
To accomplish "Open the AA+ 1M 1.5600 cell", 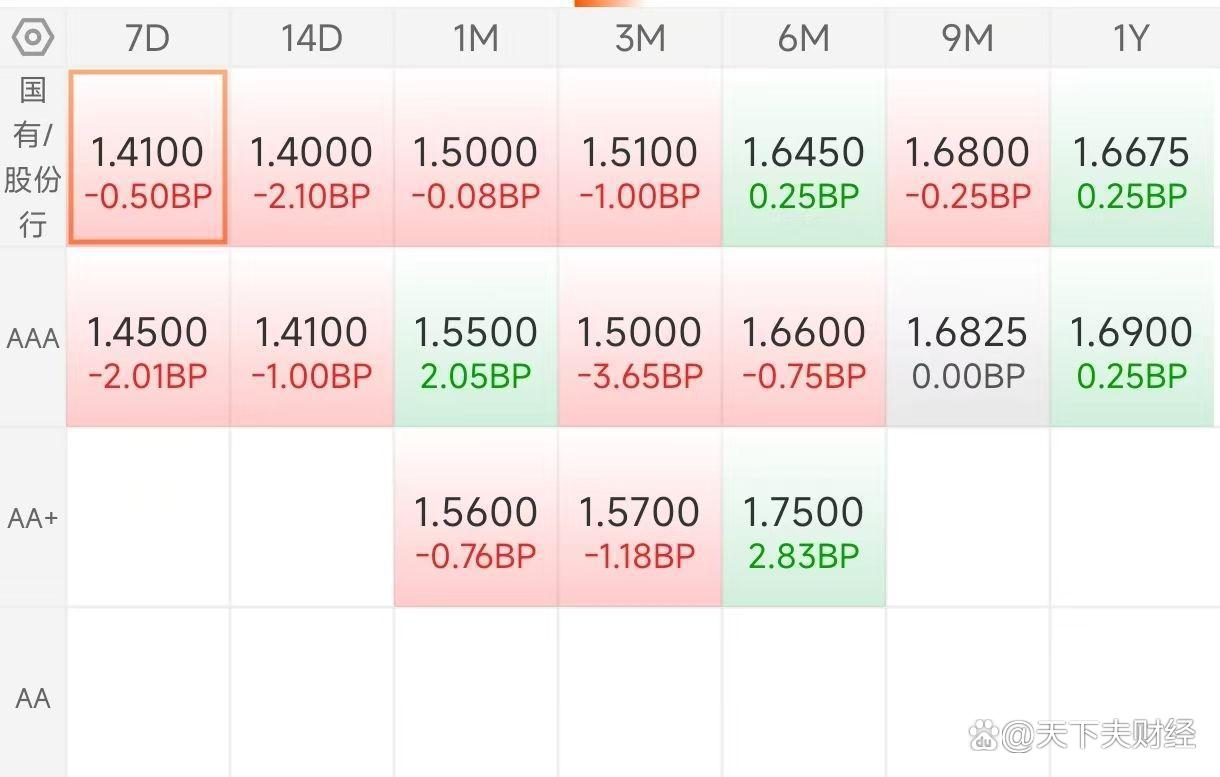I will tap(476, 518).
